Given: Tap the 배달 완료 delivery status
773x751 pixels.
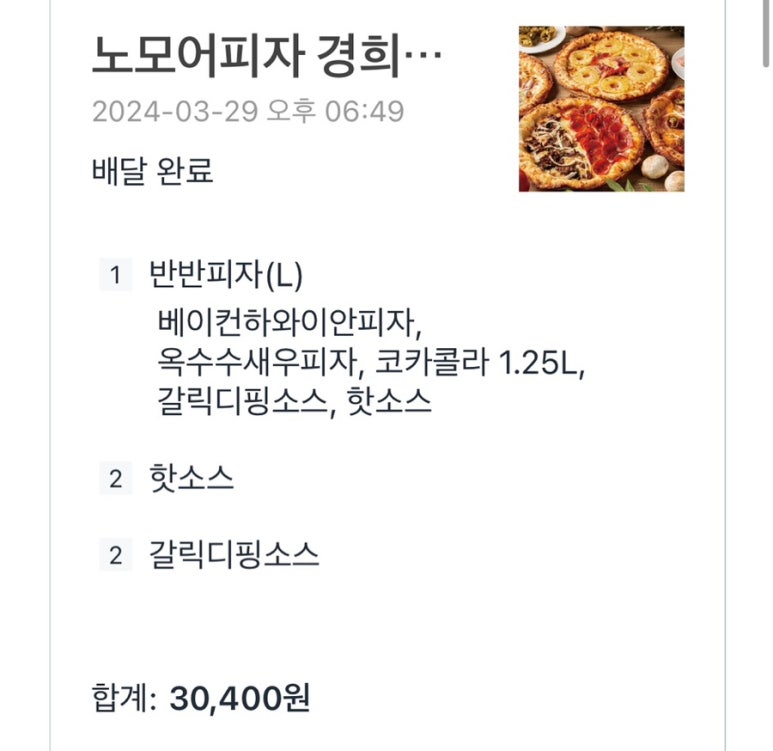Looking at the screenshot, I should coord(152,171).
